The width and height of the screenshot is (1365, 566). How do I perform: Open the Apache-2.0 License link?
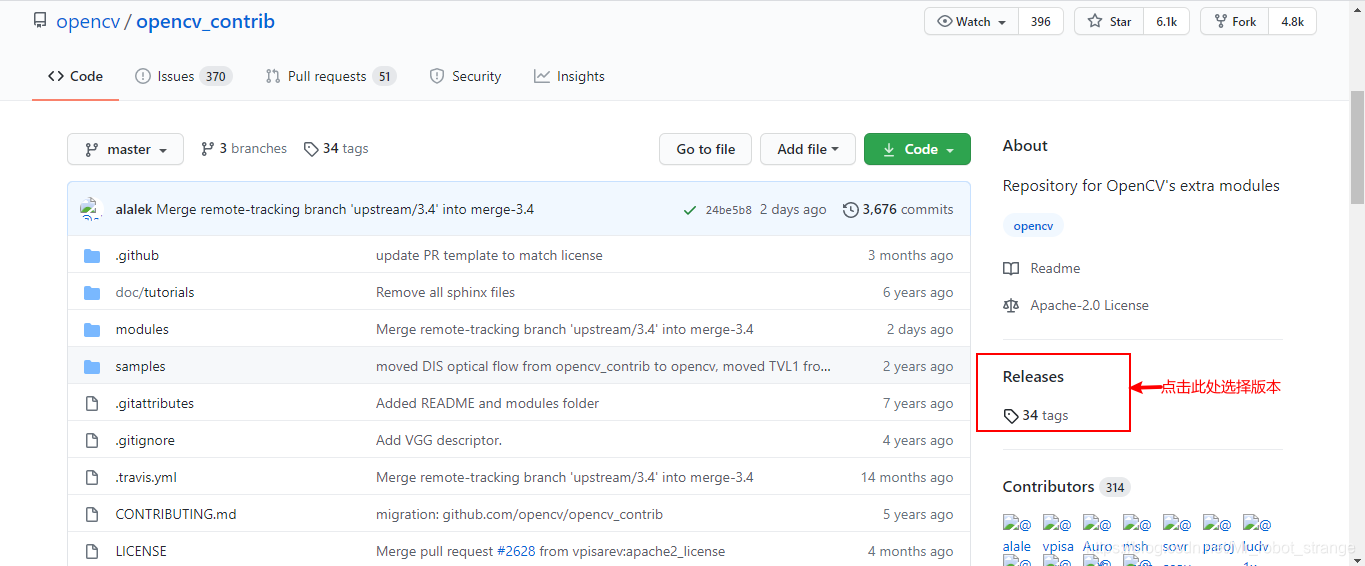(x=1076, y=305)
